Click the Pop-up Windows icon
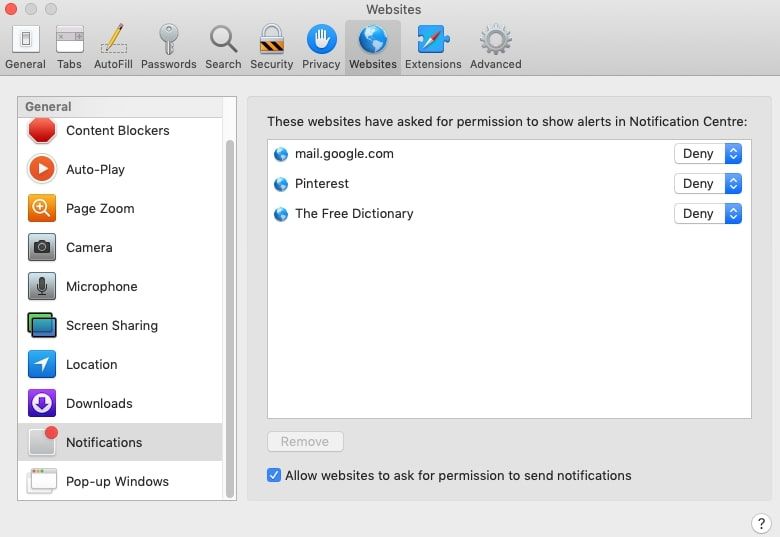The image size is (780, 537). pyautogui.click(x=42, y=481)
